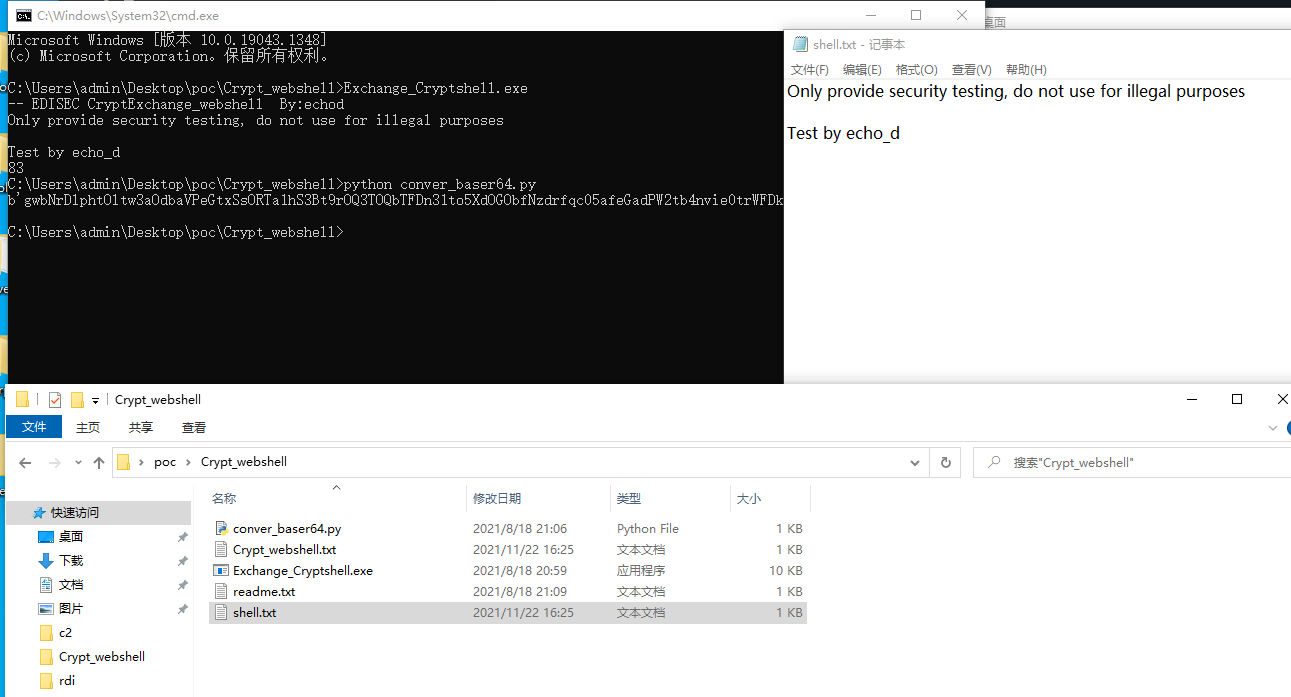Select the Exchange_Cryptshell.exe application icon
1291x697 pixels.
tap(222, 570)
